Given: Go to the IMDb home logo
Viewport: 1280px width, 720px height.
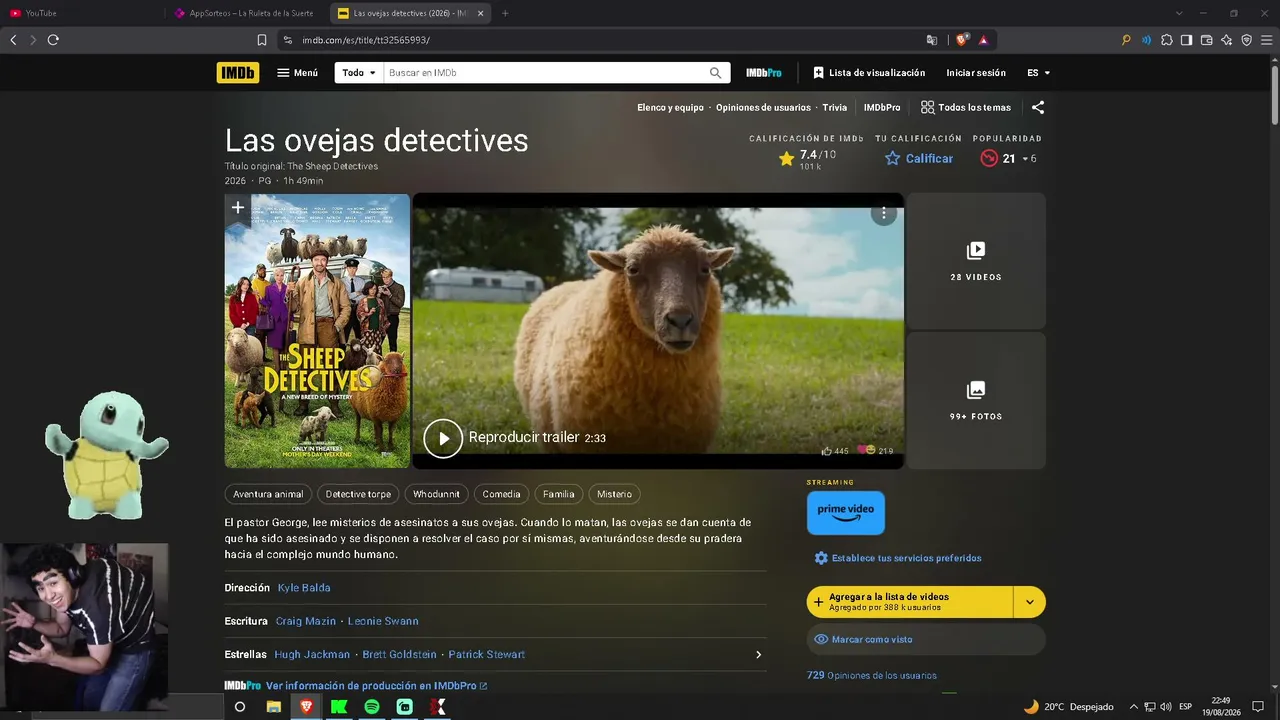Looking at the screenshot, I should click(237, 73).
